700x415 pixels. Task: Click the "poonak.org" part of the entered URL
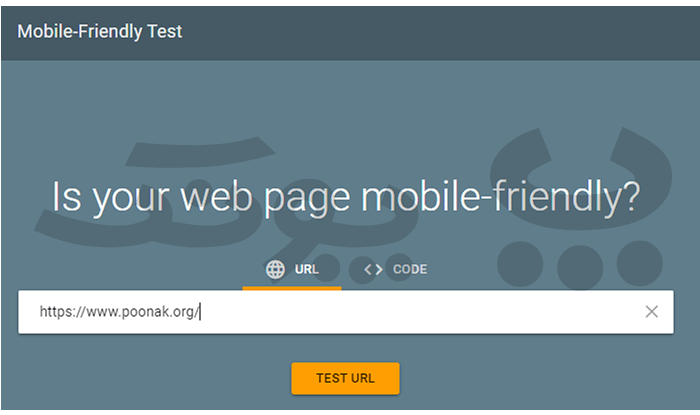[x=157, y=311]
